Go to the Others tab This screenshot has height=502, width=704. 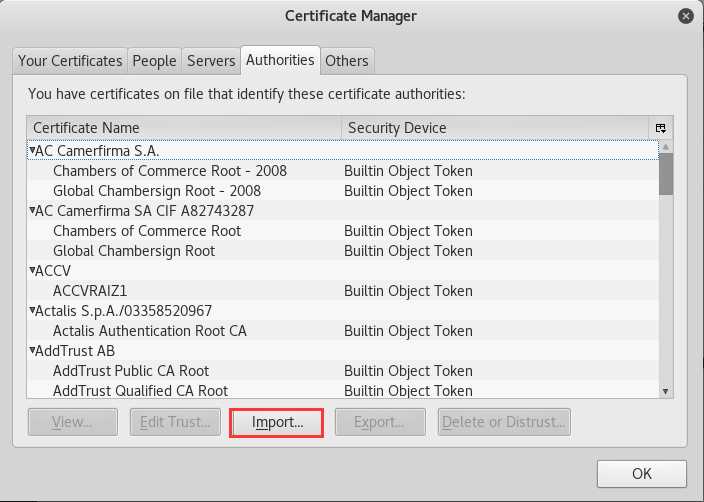[347, 61]
